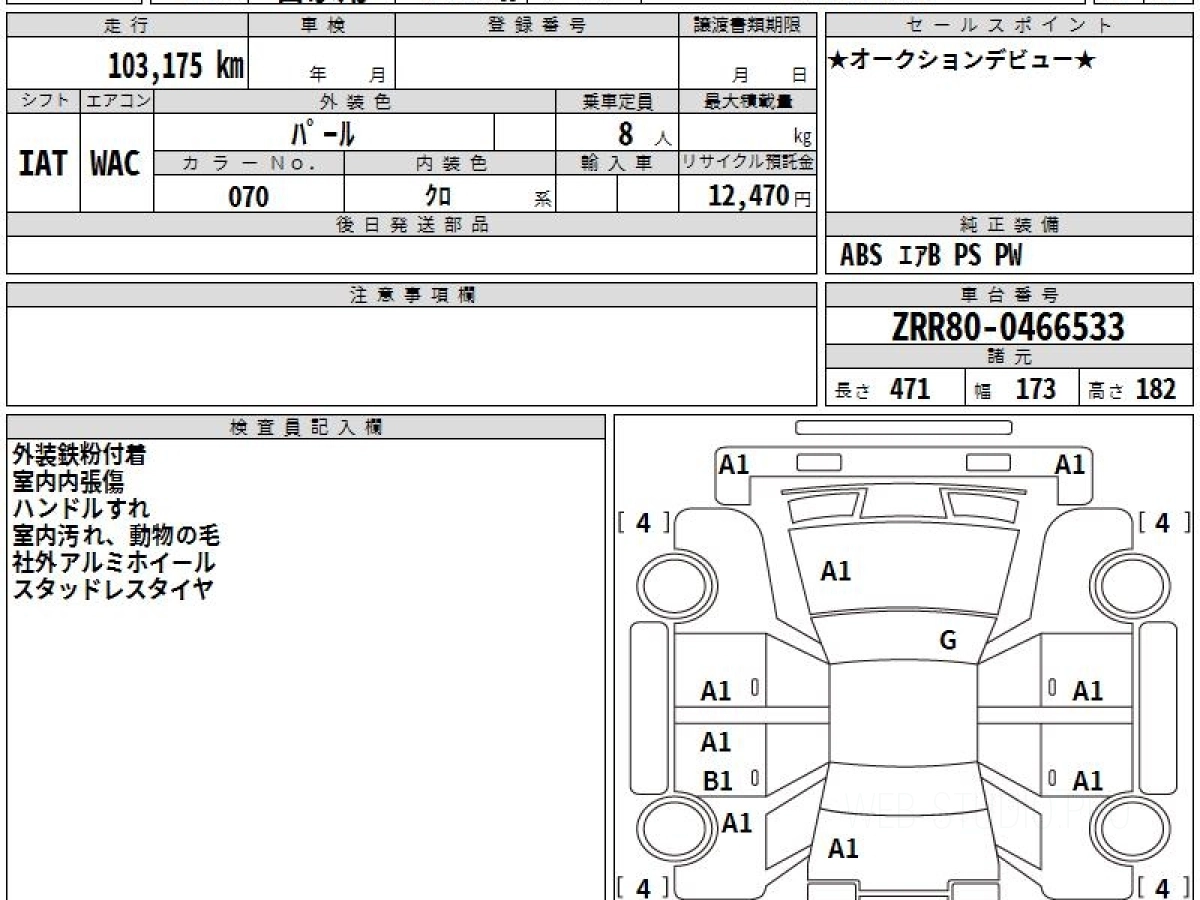Click the リサイクル預託金 header cell

(x=748, y=164)
